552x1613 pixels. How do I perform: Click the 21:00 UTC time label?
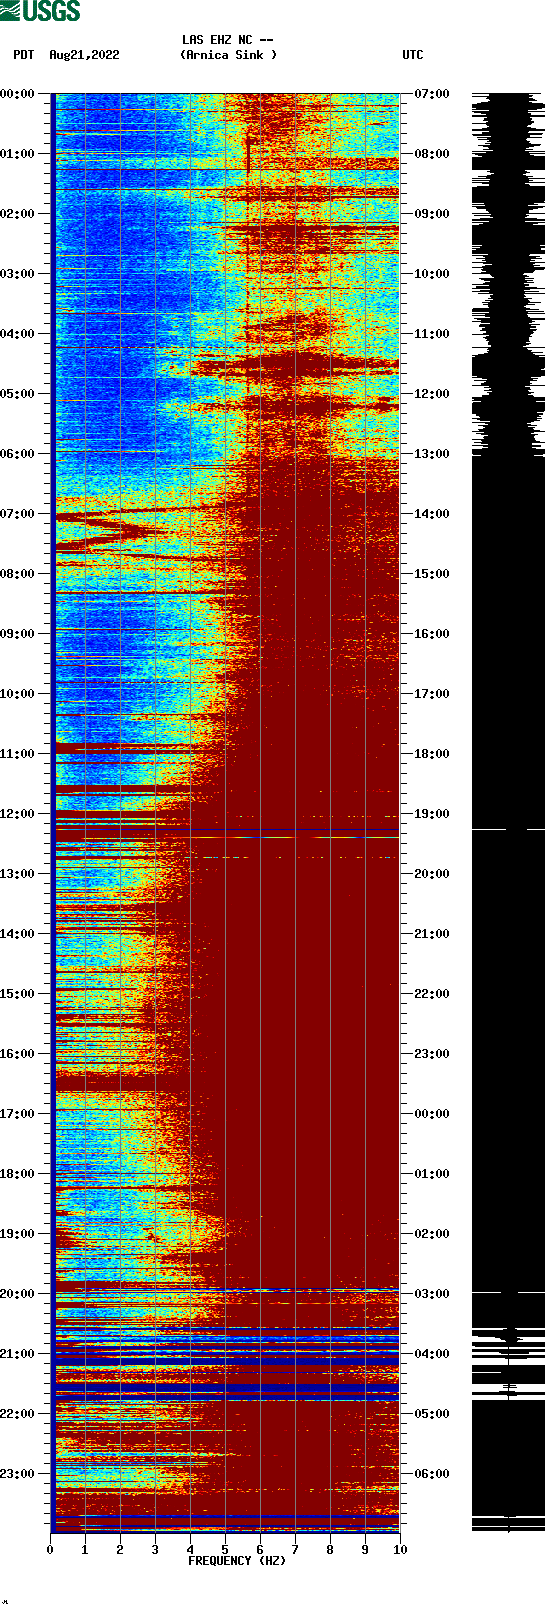click(431, 934)
